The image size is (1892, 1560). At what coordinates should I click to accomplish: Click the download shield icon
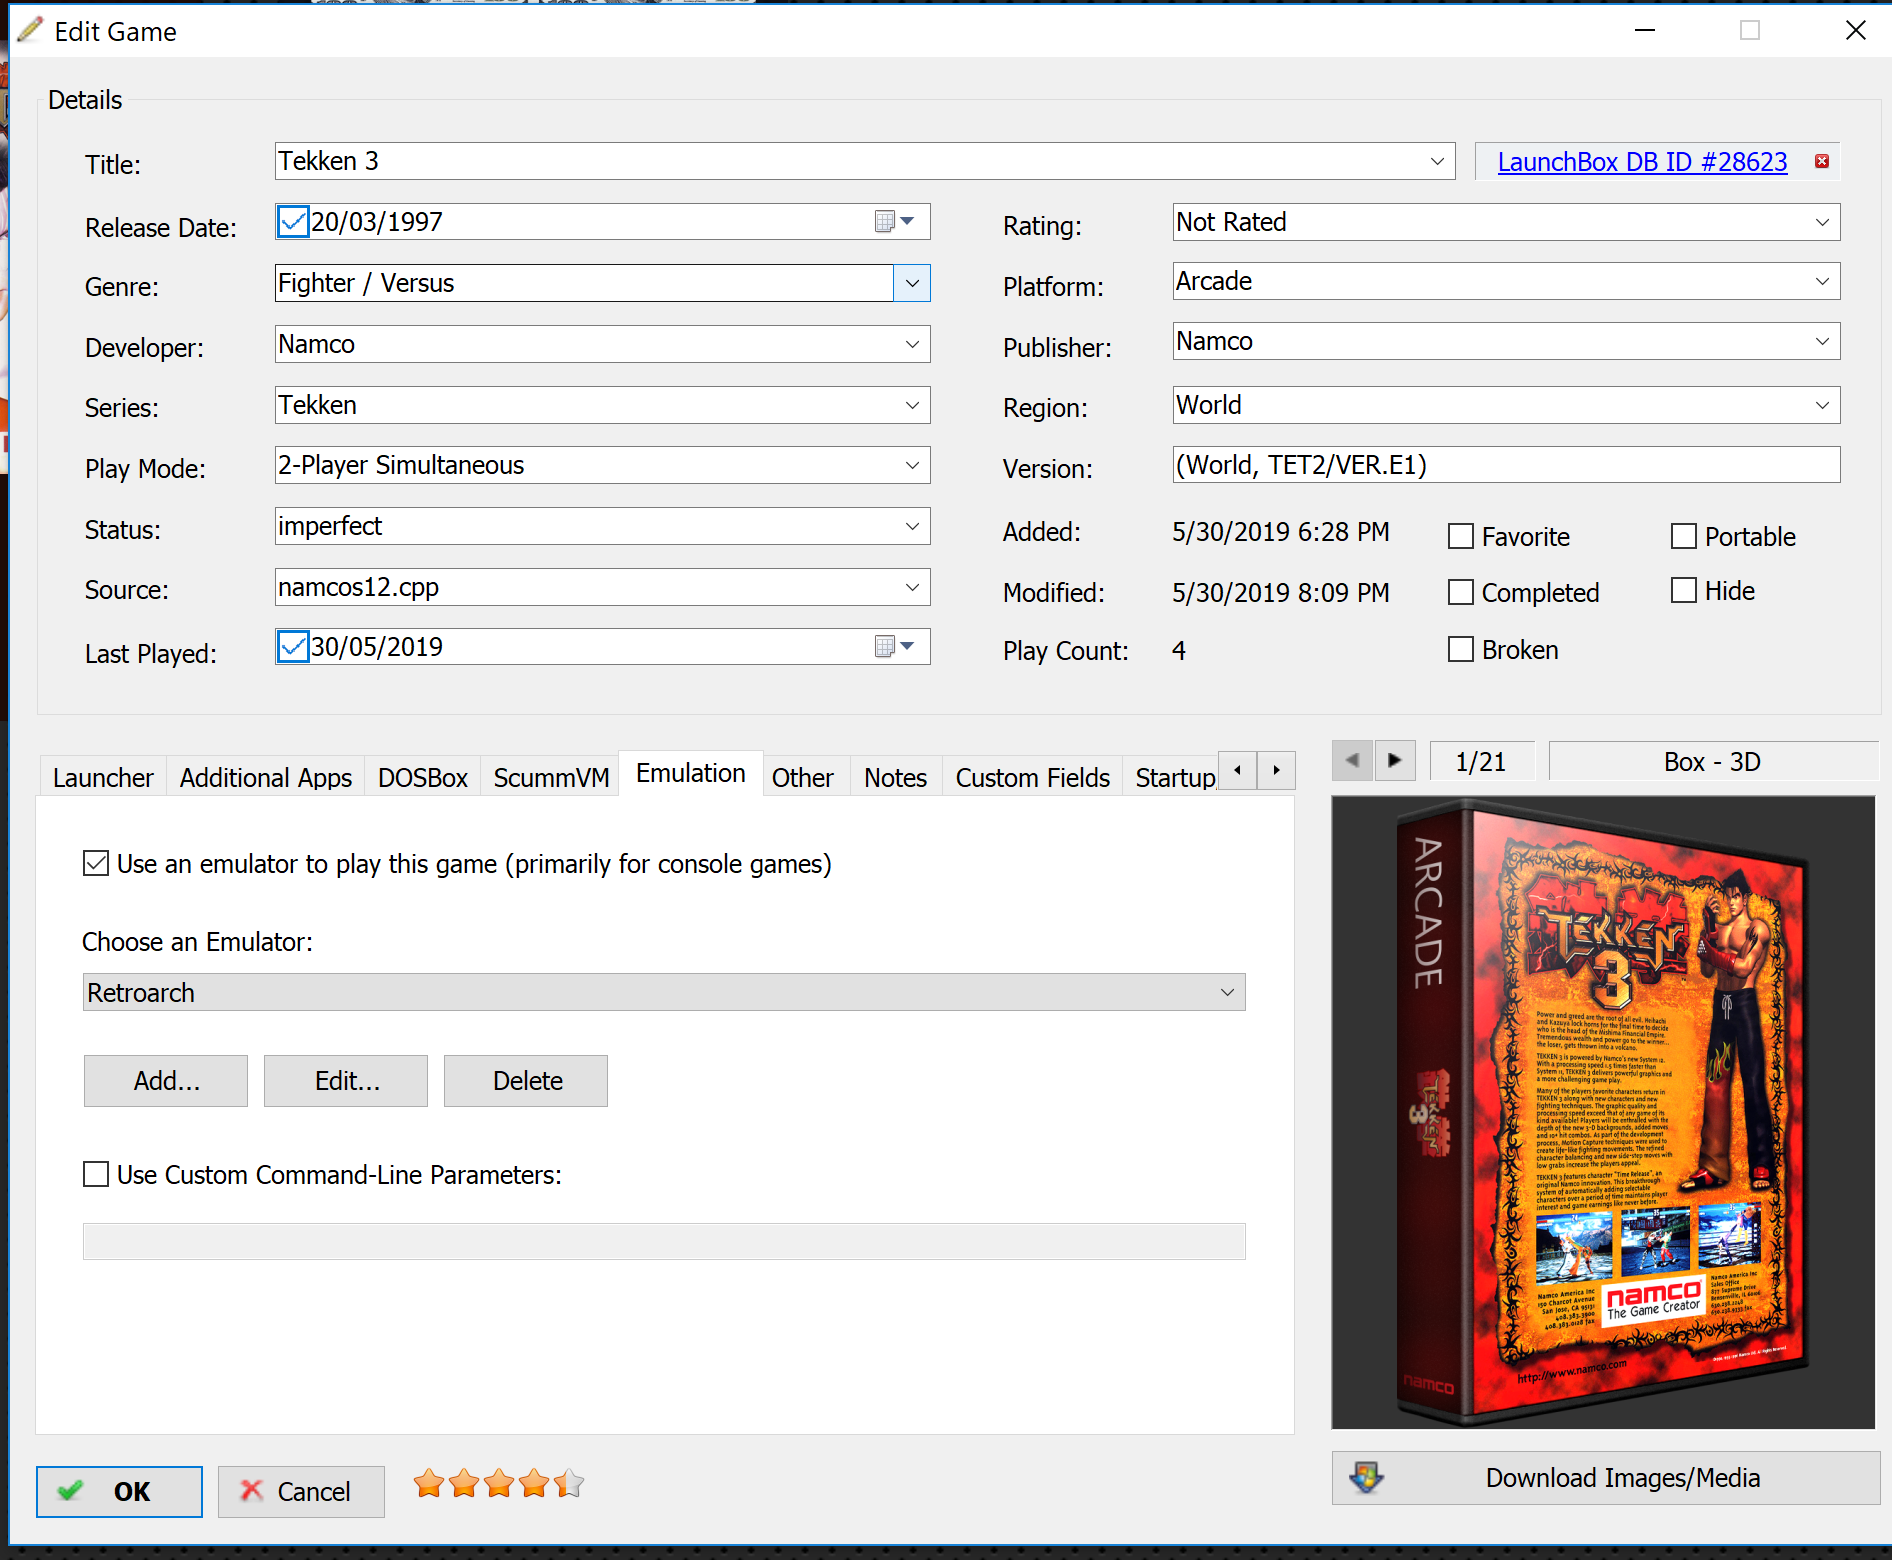click(x=1366, y=1477)
